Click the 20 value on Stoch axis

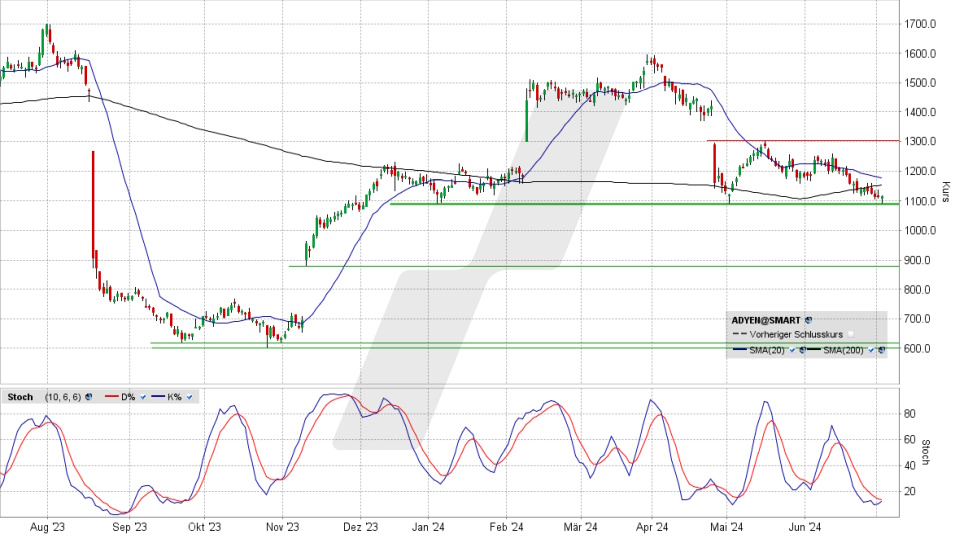click(x=910, y=491)
